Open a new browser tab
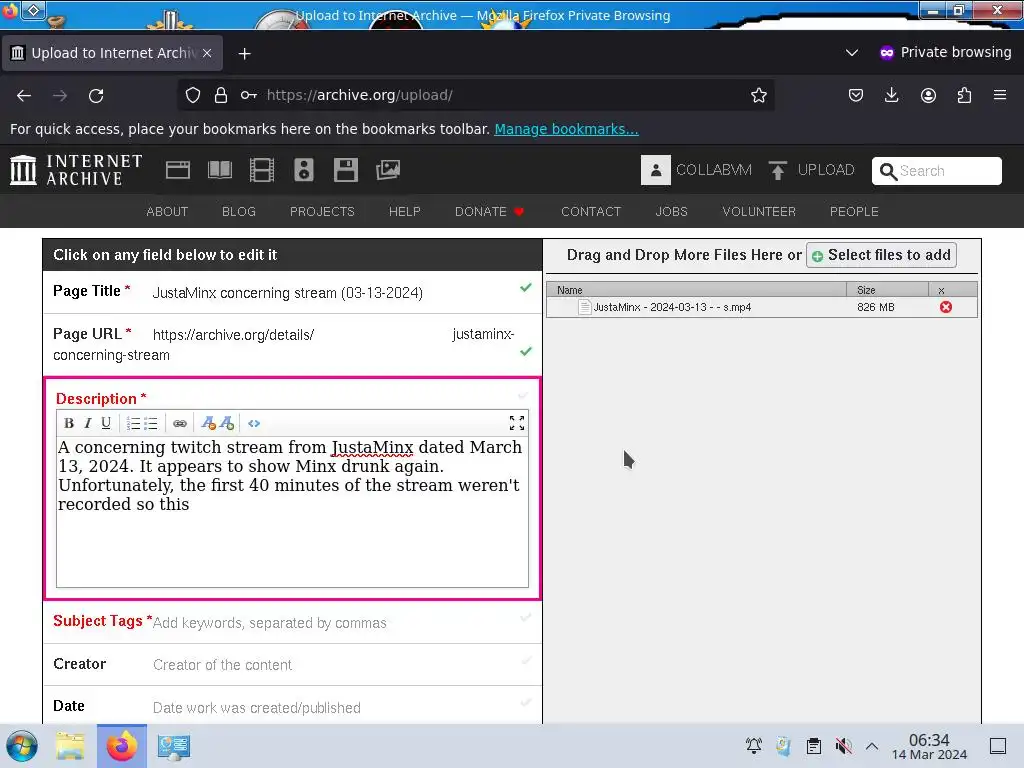The height and width of the screenshot is (768, 1024). tap(244, 54)
